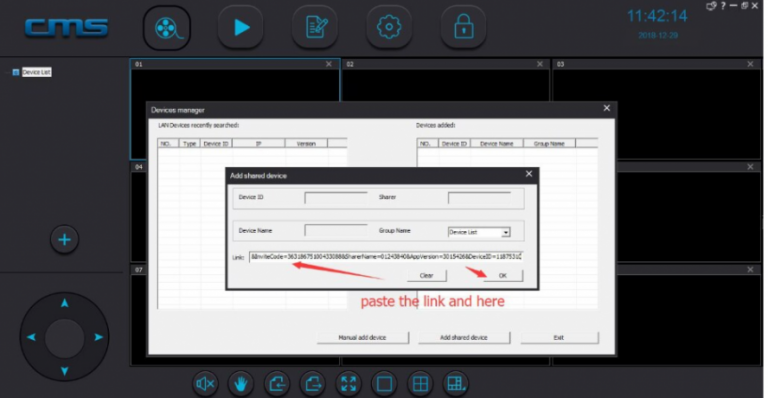Click the PTZ left arrow
The width and height of the screenshot is (768, 398).
(x=31, y=337)
